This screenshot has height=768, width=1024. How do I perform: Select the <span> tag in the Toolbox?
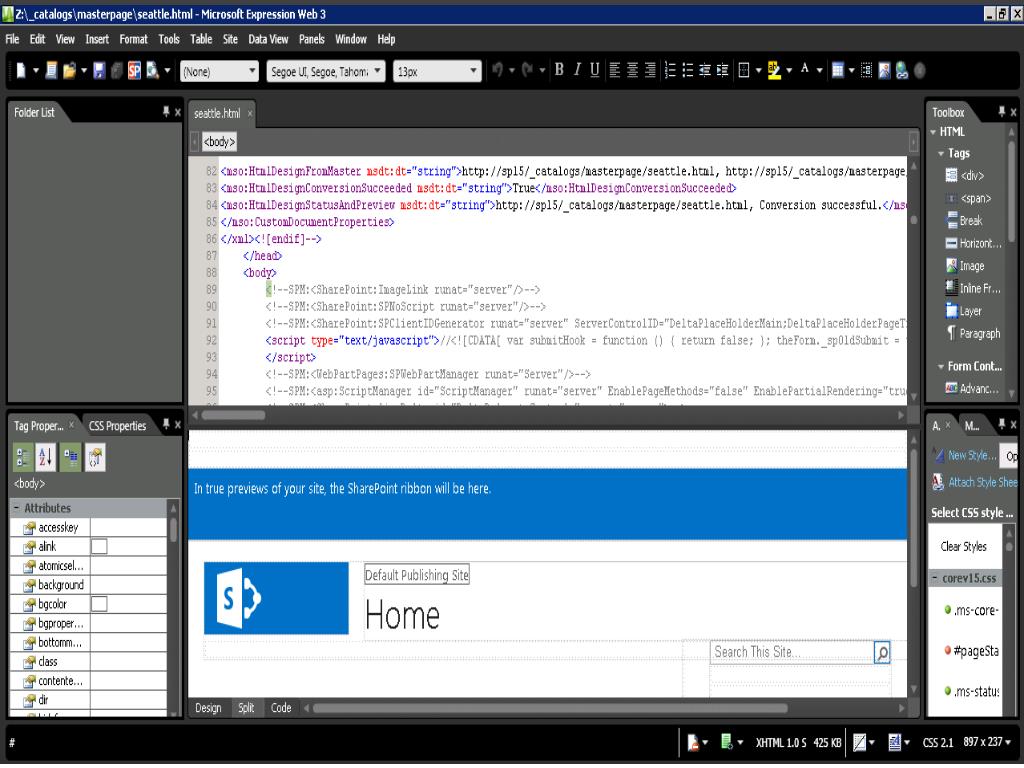pyautogui.click(x=969, y=199)
